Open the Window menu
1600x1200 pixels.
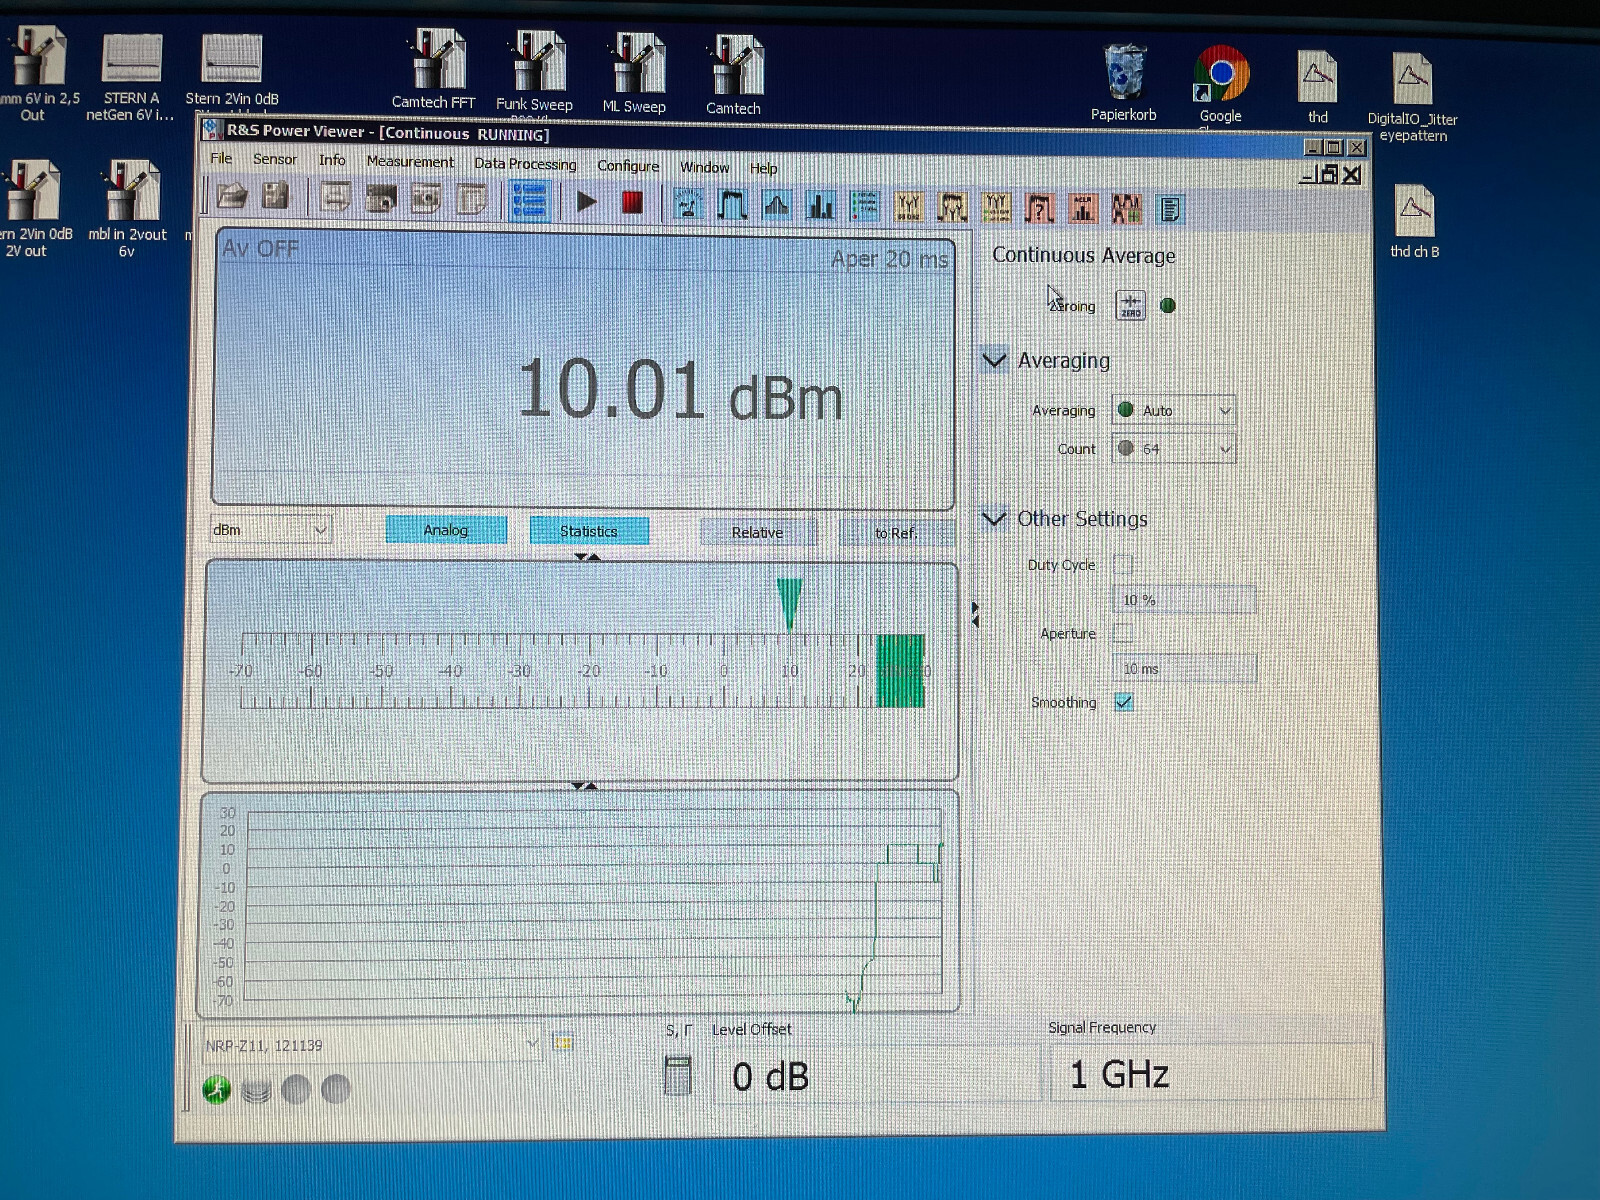point(704,167)
